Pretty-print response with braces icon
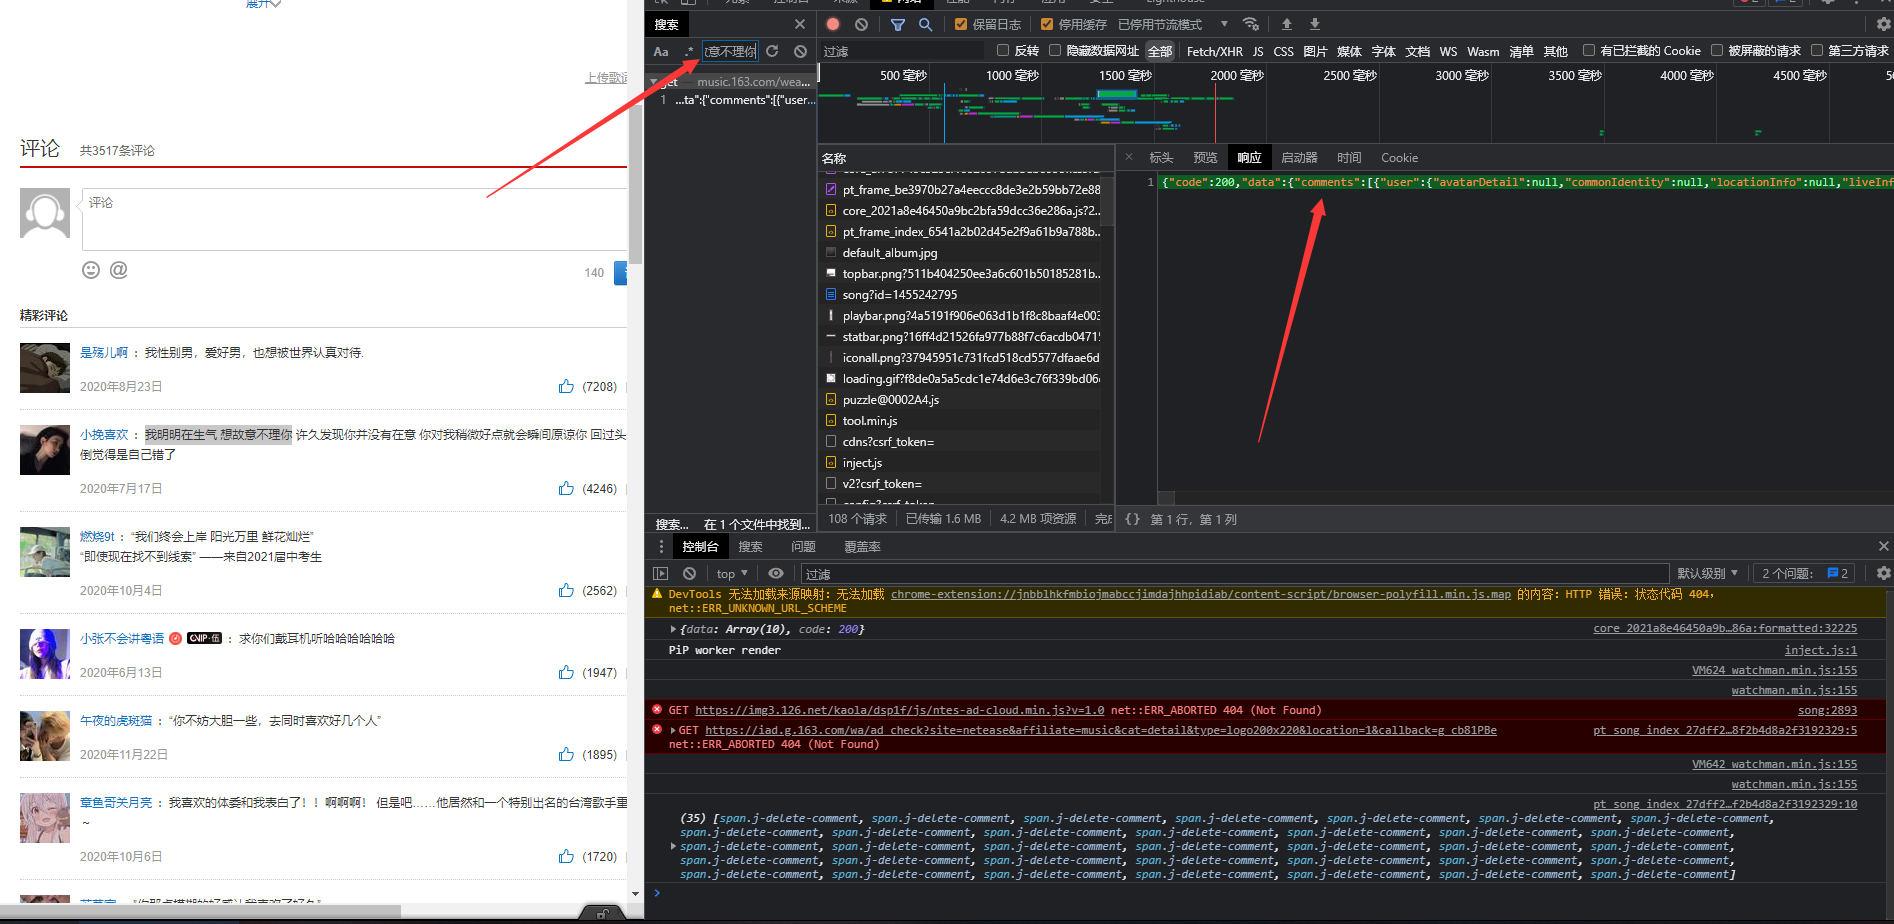Viewport: 1894px width, 924px height. click(1132, 519)
